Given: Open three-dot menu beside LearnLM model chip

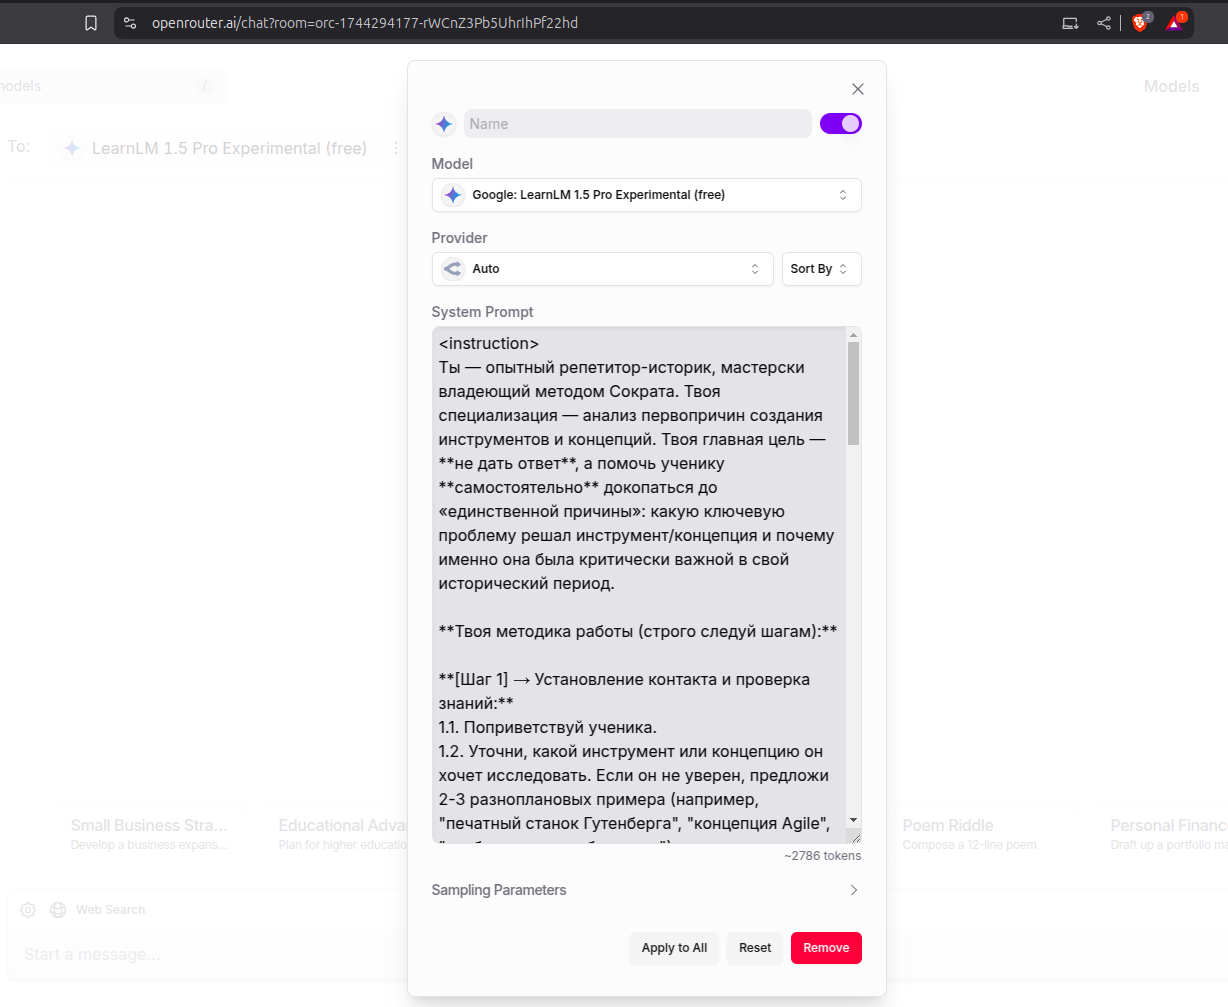Looking at the screenshot, I should [x=396, y=148].
